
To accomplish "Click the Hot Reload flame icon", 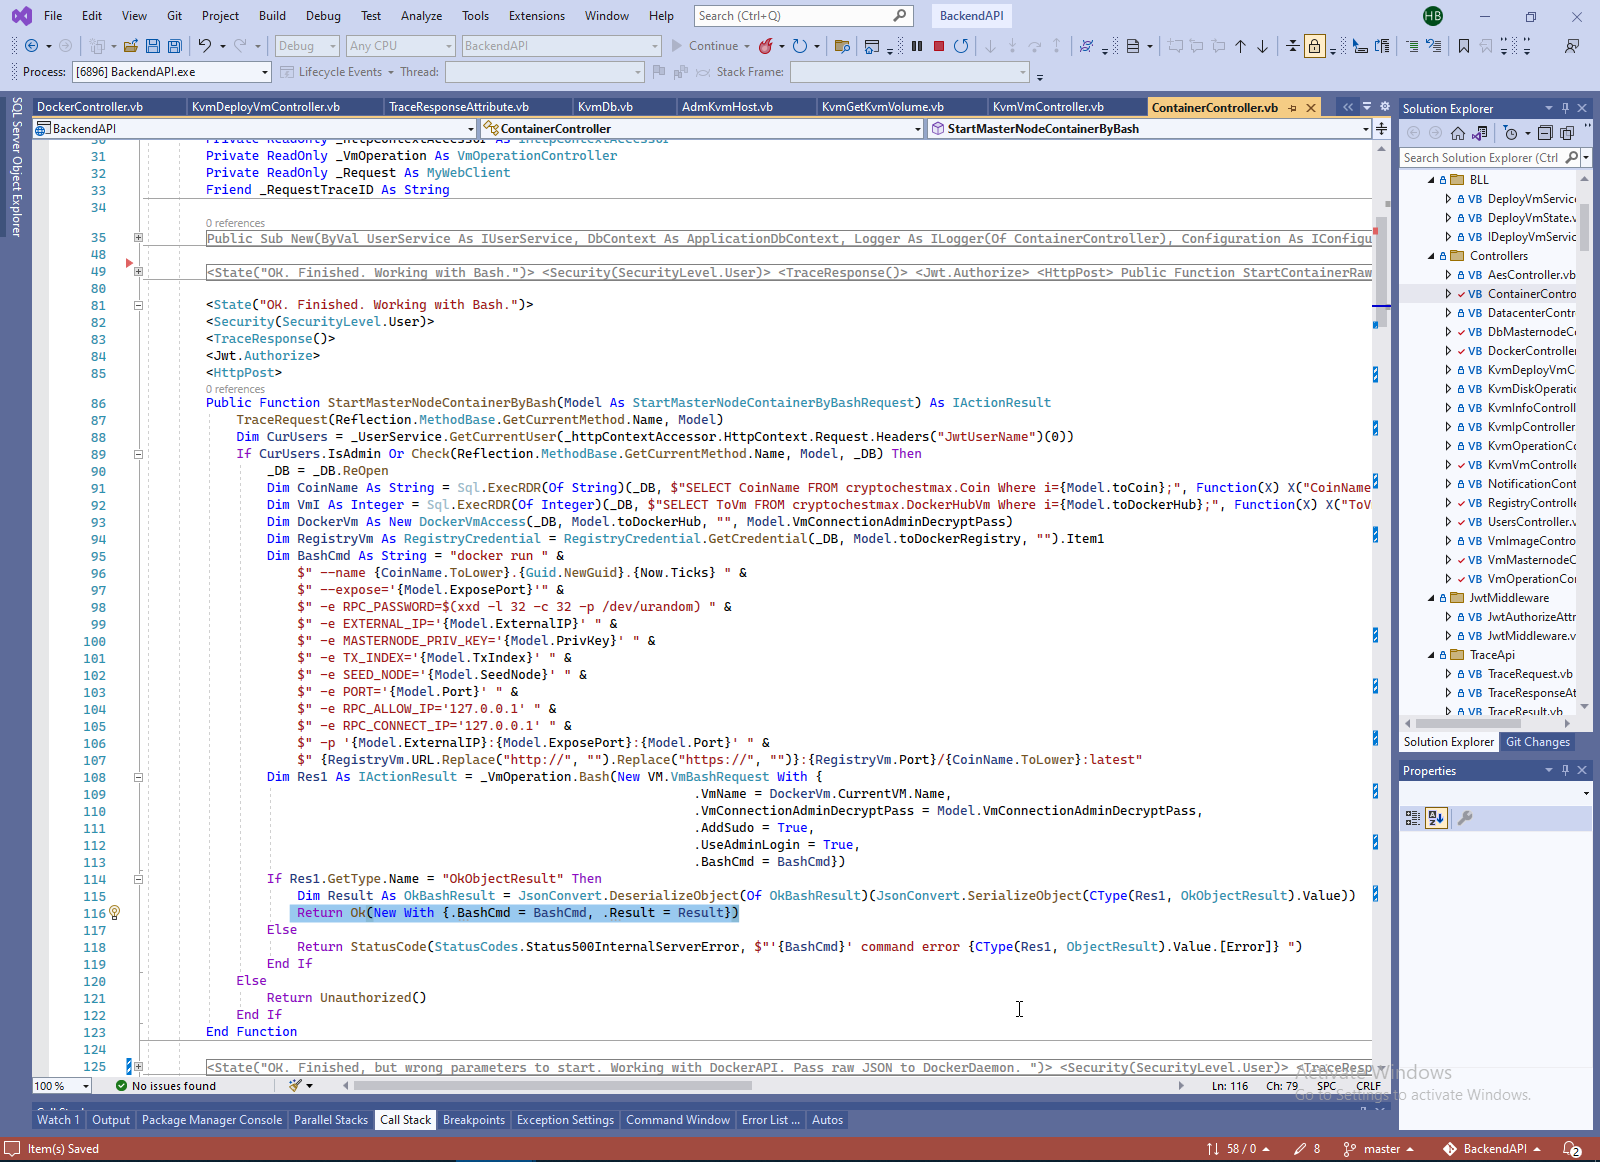I will [765, 46].
